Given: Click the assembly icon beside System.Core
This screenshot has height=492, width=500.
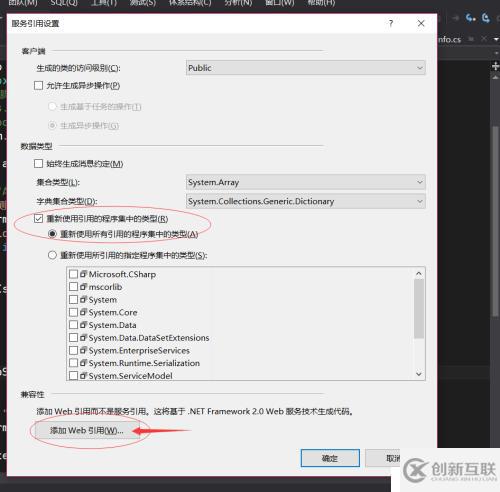Looking at the screenshot, I should coord(83,312).
